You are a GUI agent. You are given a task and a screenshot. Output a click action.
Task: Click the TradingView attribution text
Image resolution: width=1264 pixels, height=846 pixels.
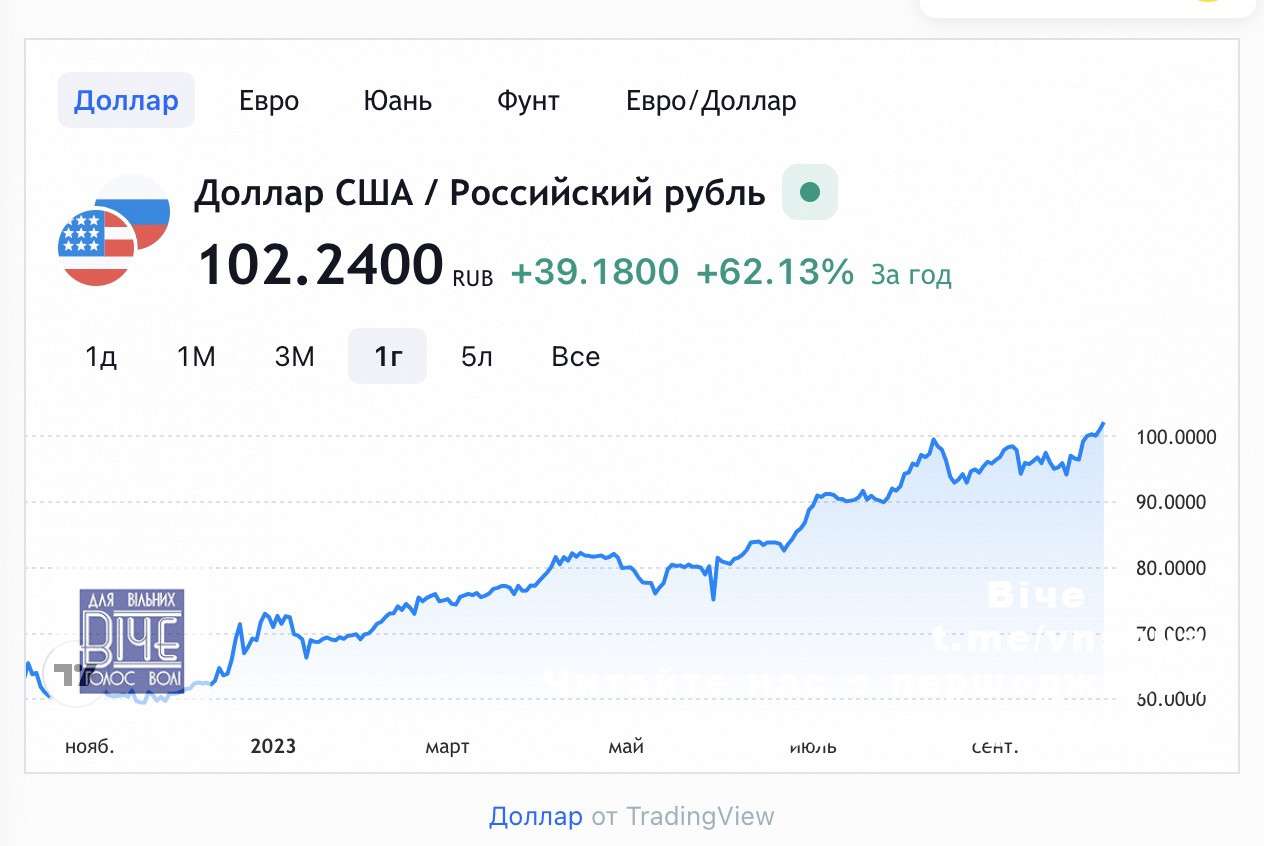[x=700, y=817]
